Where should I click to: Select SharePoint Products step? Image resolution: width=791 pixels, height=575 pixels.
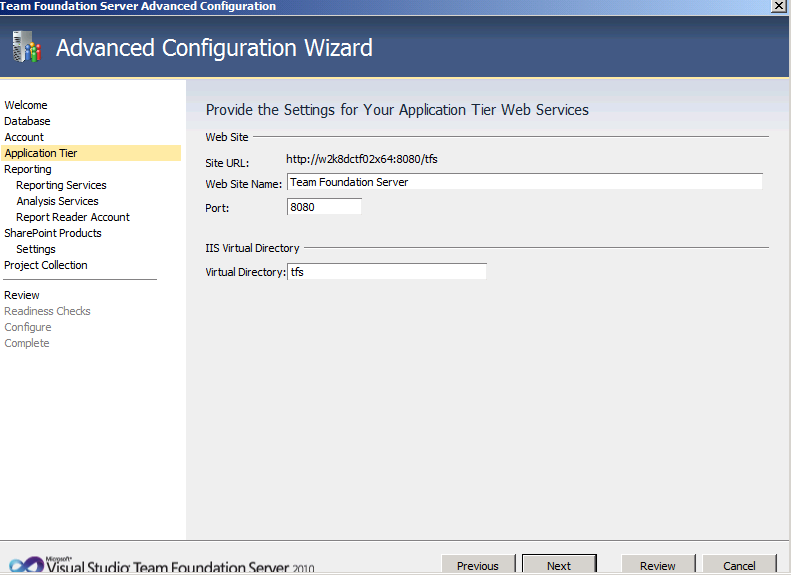(53, 233)
